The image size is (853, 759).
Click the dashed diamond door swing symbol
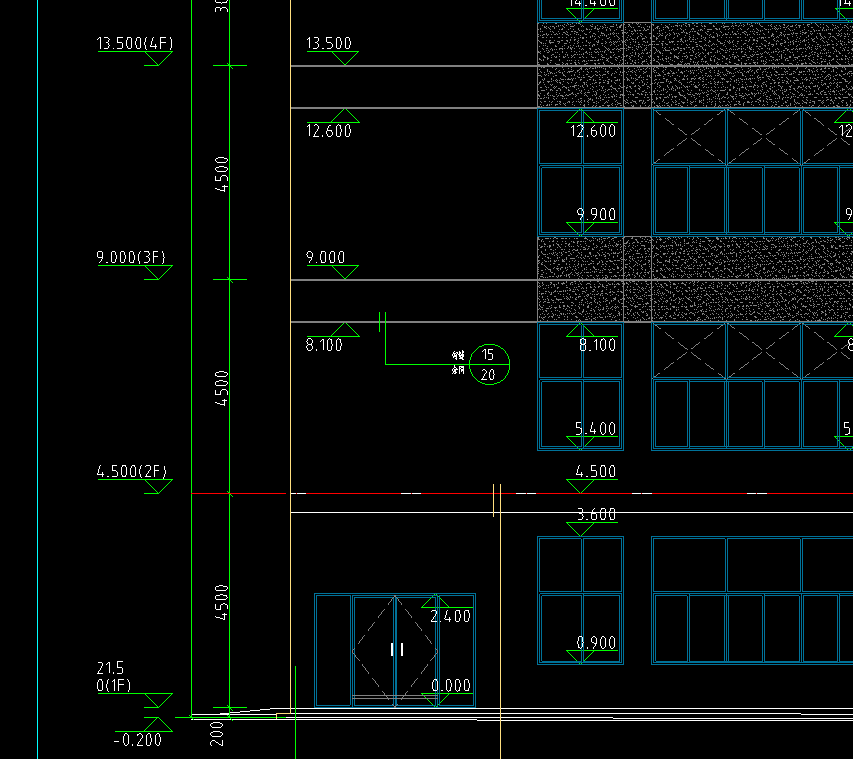coord(395,650)
